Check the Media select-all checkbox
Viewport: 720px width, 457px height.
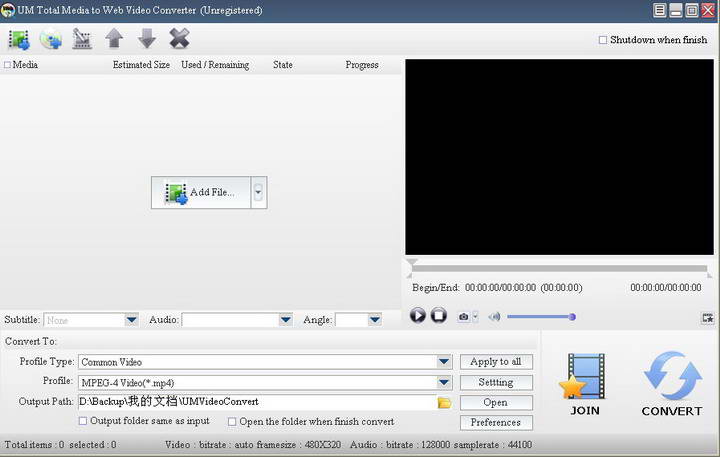pyautogui.click(x=7, y=65)
